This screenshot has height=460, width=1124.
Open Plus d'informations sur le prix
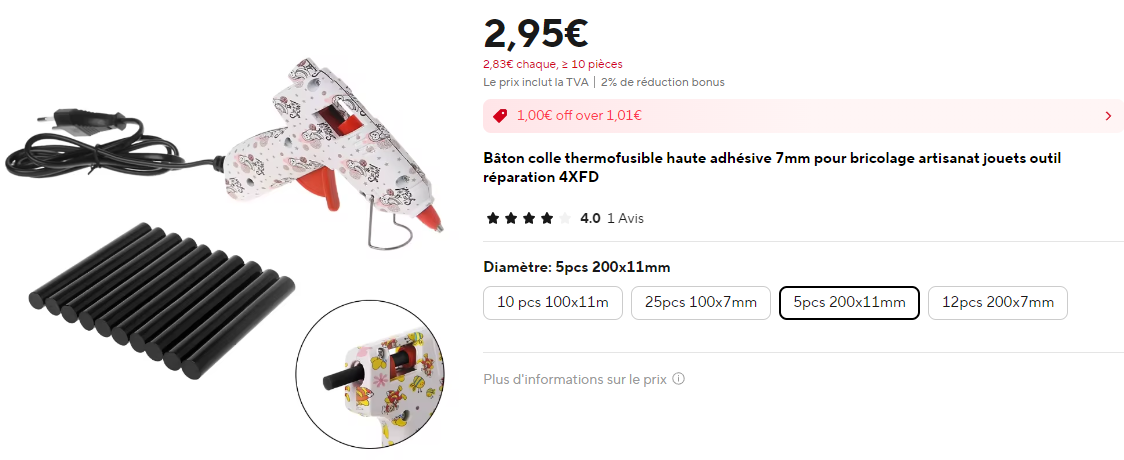click(575, 379)
